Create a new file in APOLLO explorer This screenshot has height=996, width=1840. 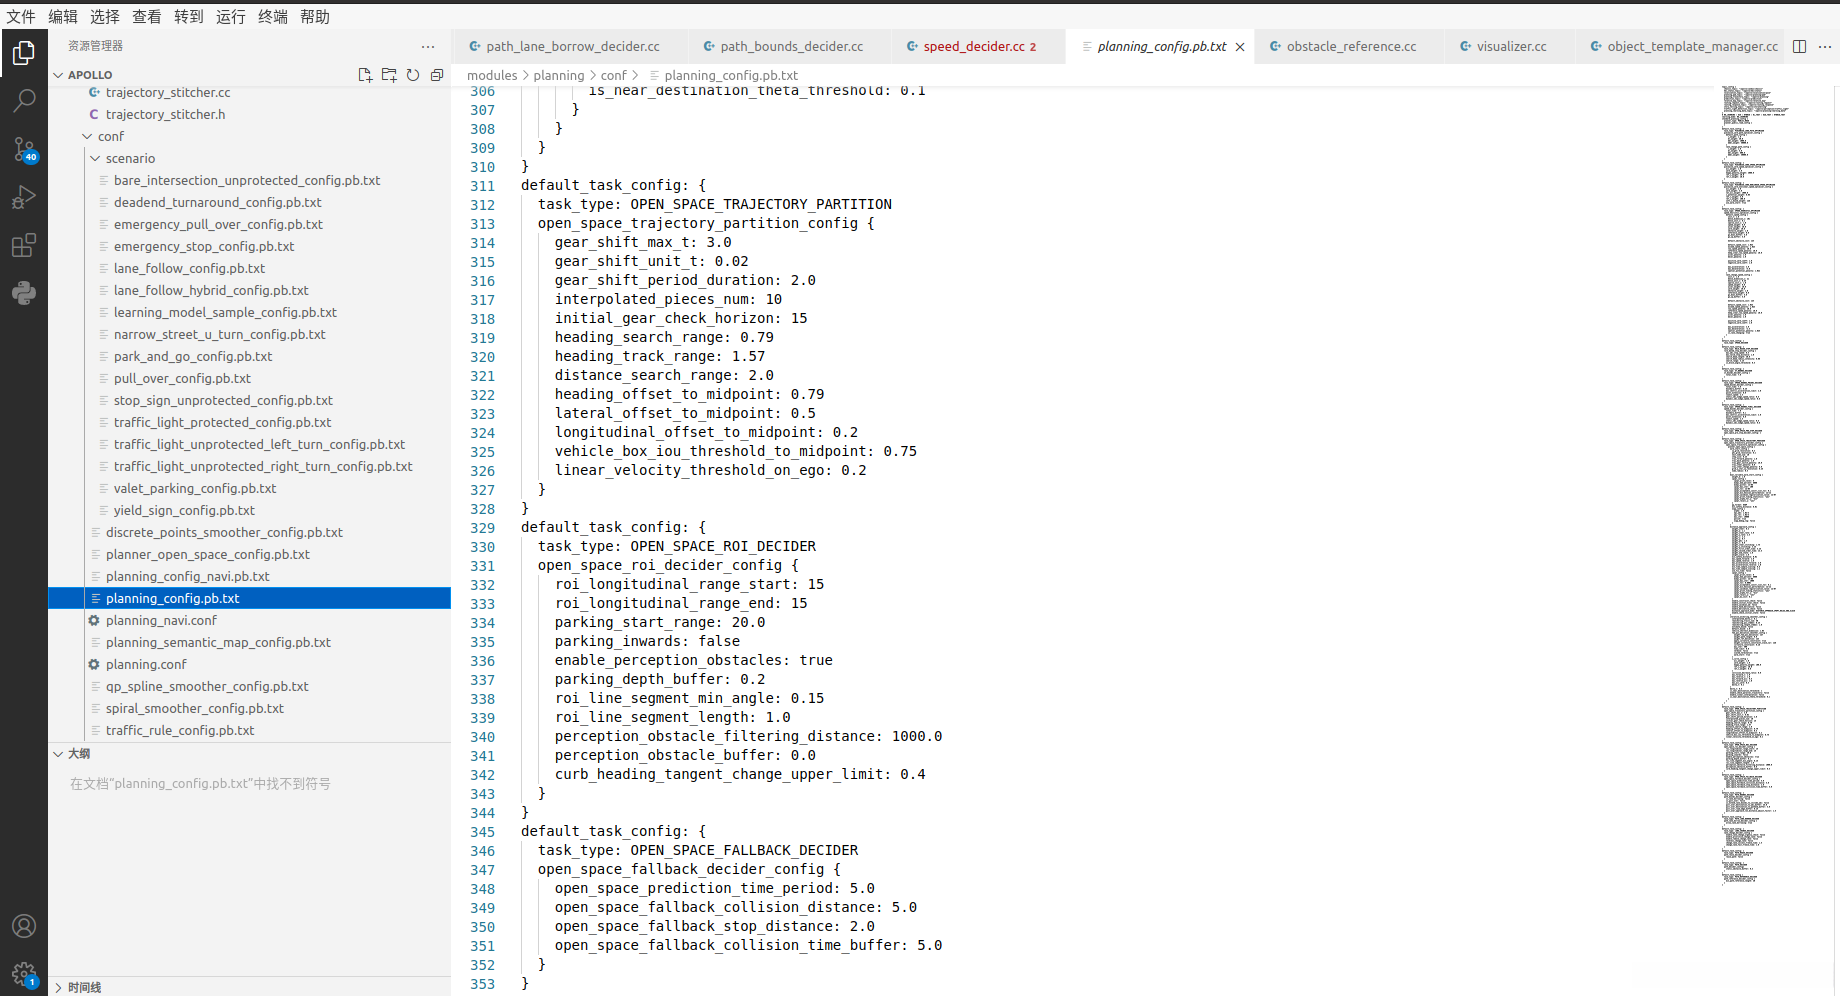point(365,75)
